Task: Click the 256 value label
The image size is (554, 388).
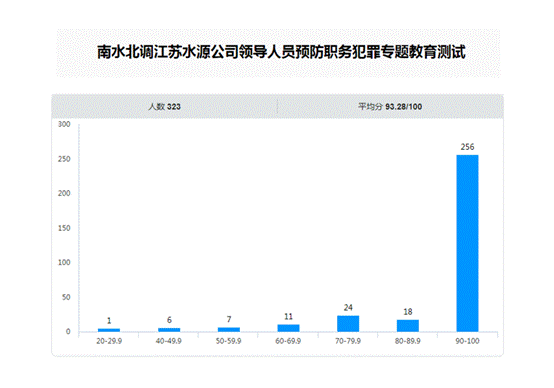Action: pyautogui.click(x=467, y=147)
